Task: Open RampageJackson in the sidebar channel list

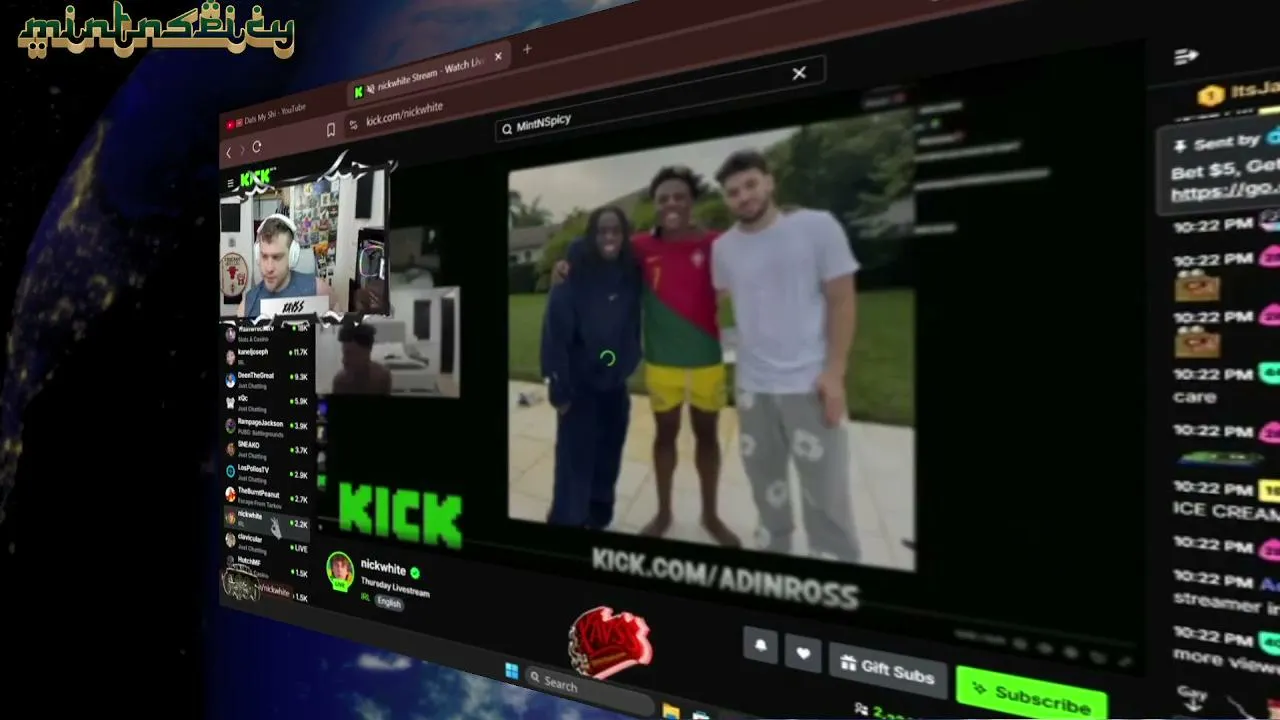Action: pos(267,427)
